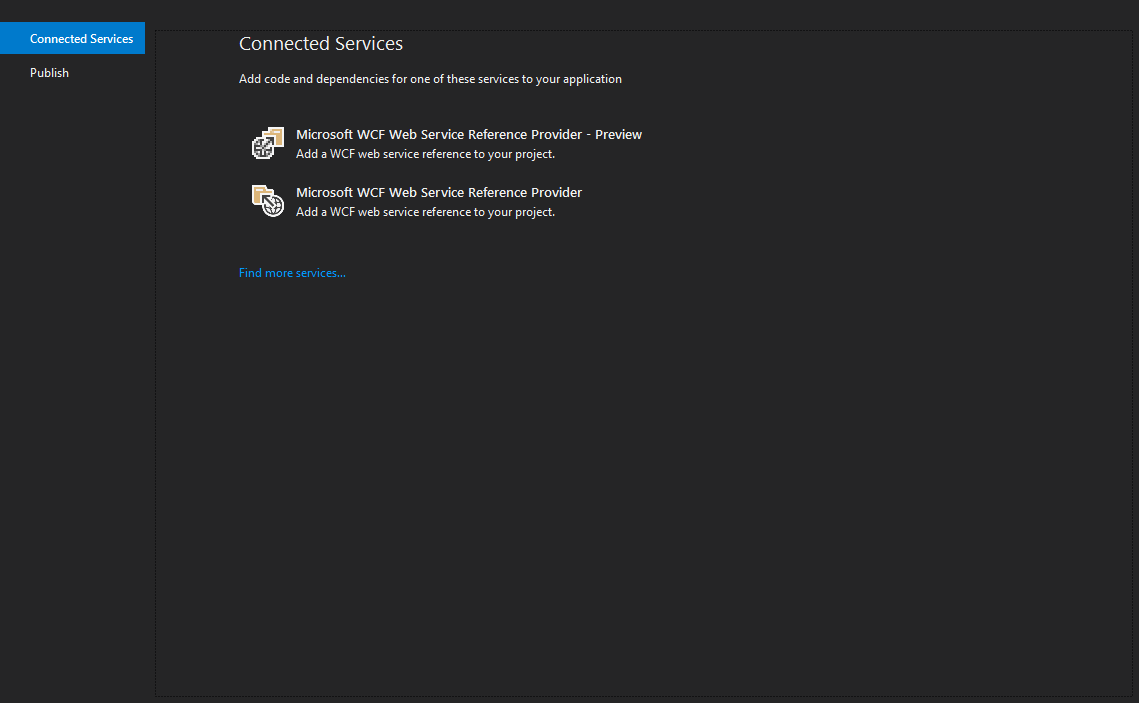1139x703 pixels.
Task: Click the Preview provider's description text
Action: tap(425, 153)
